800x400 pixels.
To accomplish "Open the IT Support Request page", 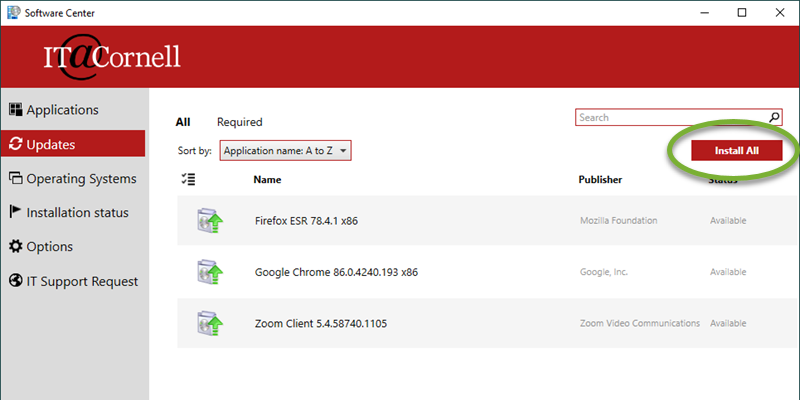I will (82, 281).
